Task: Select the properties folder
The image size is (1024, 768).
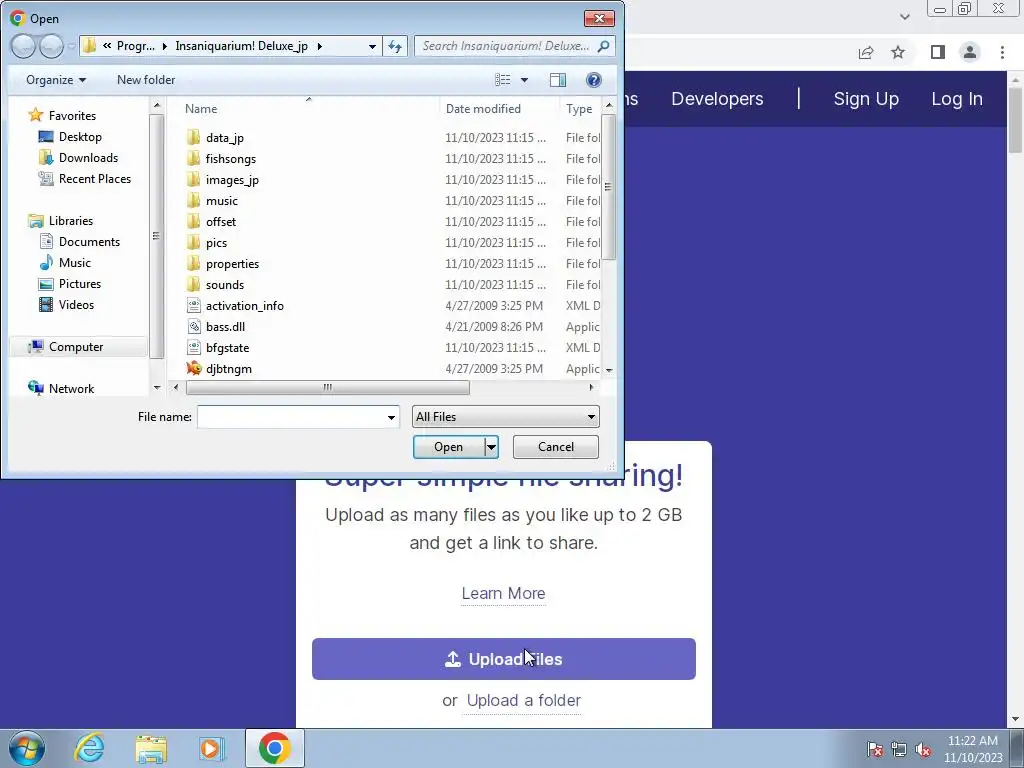Action: click(232, 264)
